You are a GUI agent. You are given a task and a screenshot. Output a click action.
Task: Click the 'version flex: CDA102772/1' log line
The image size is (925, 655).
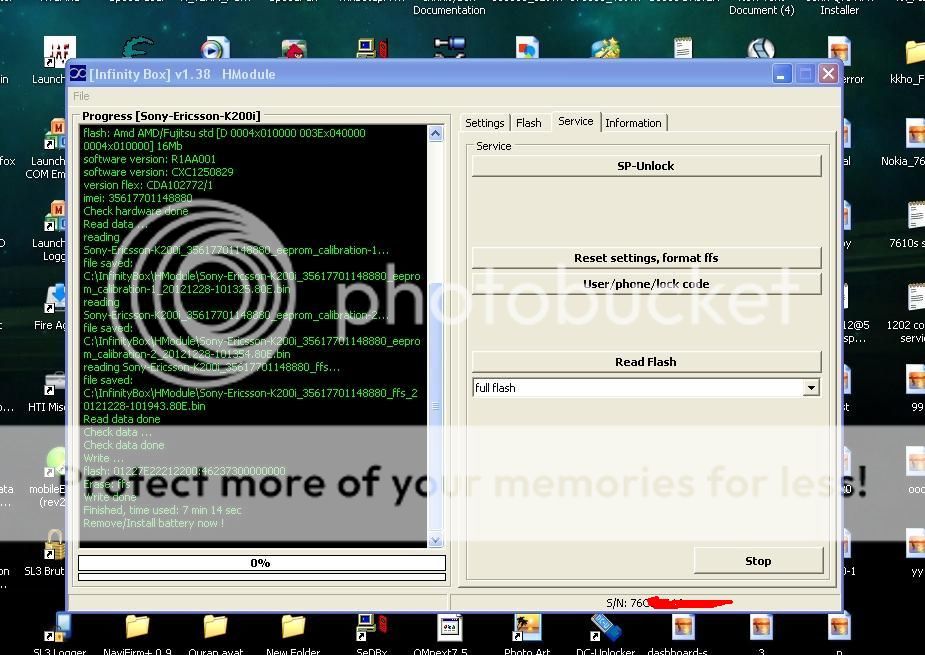point(148,185)
